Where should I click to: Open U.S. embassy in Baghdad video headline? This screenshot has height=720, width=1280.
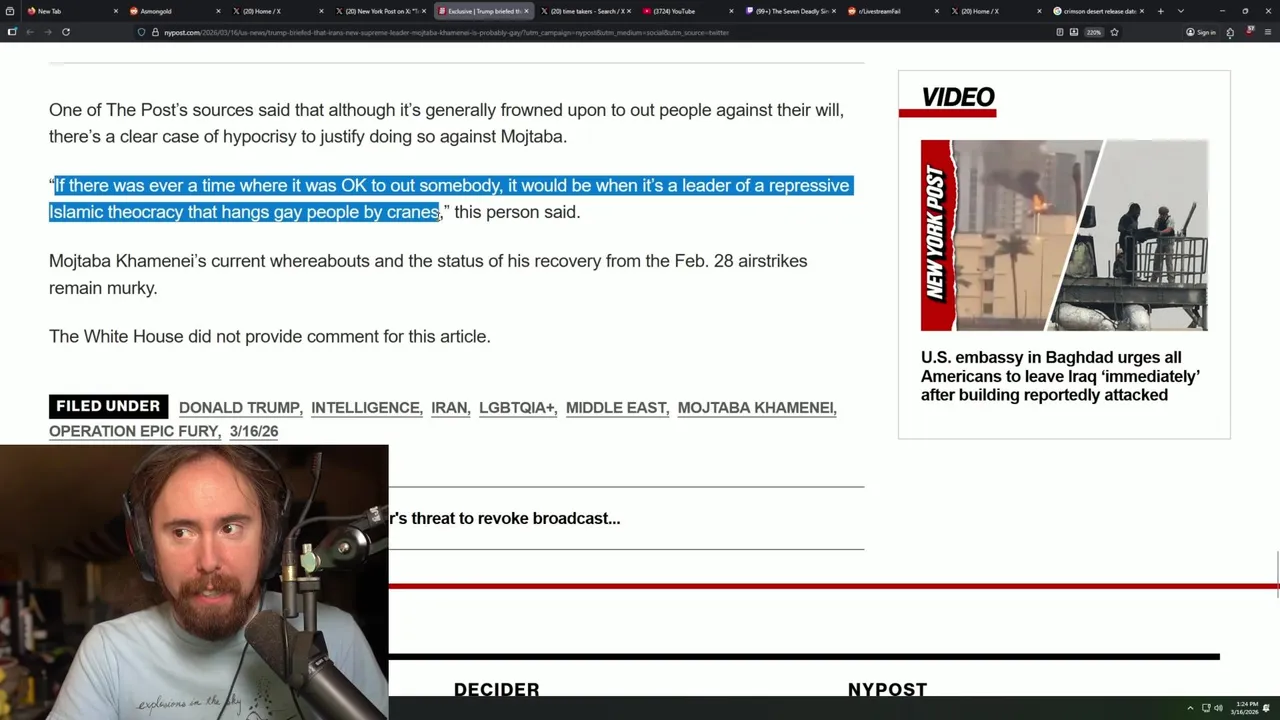(x=1060, y=376)
